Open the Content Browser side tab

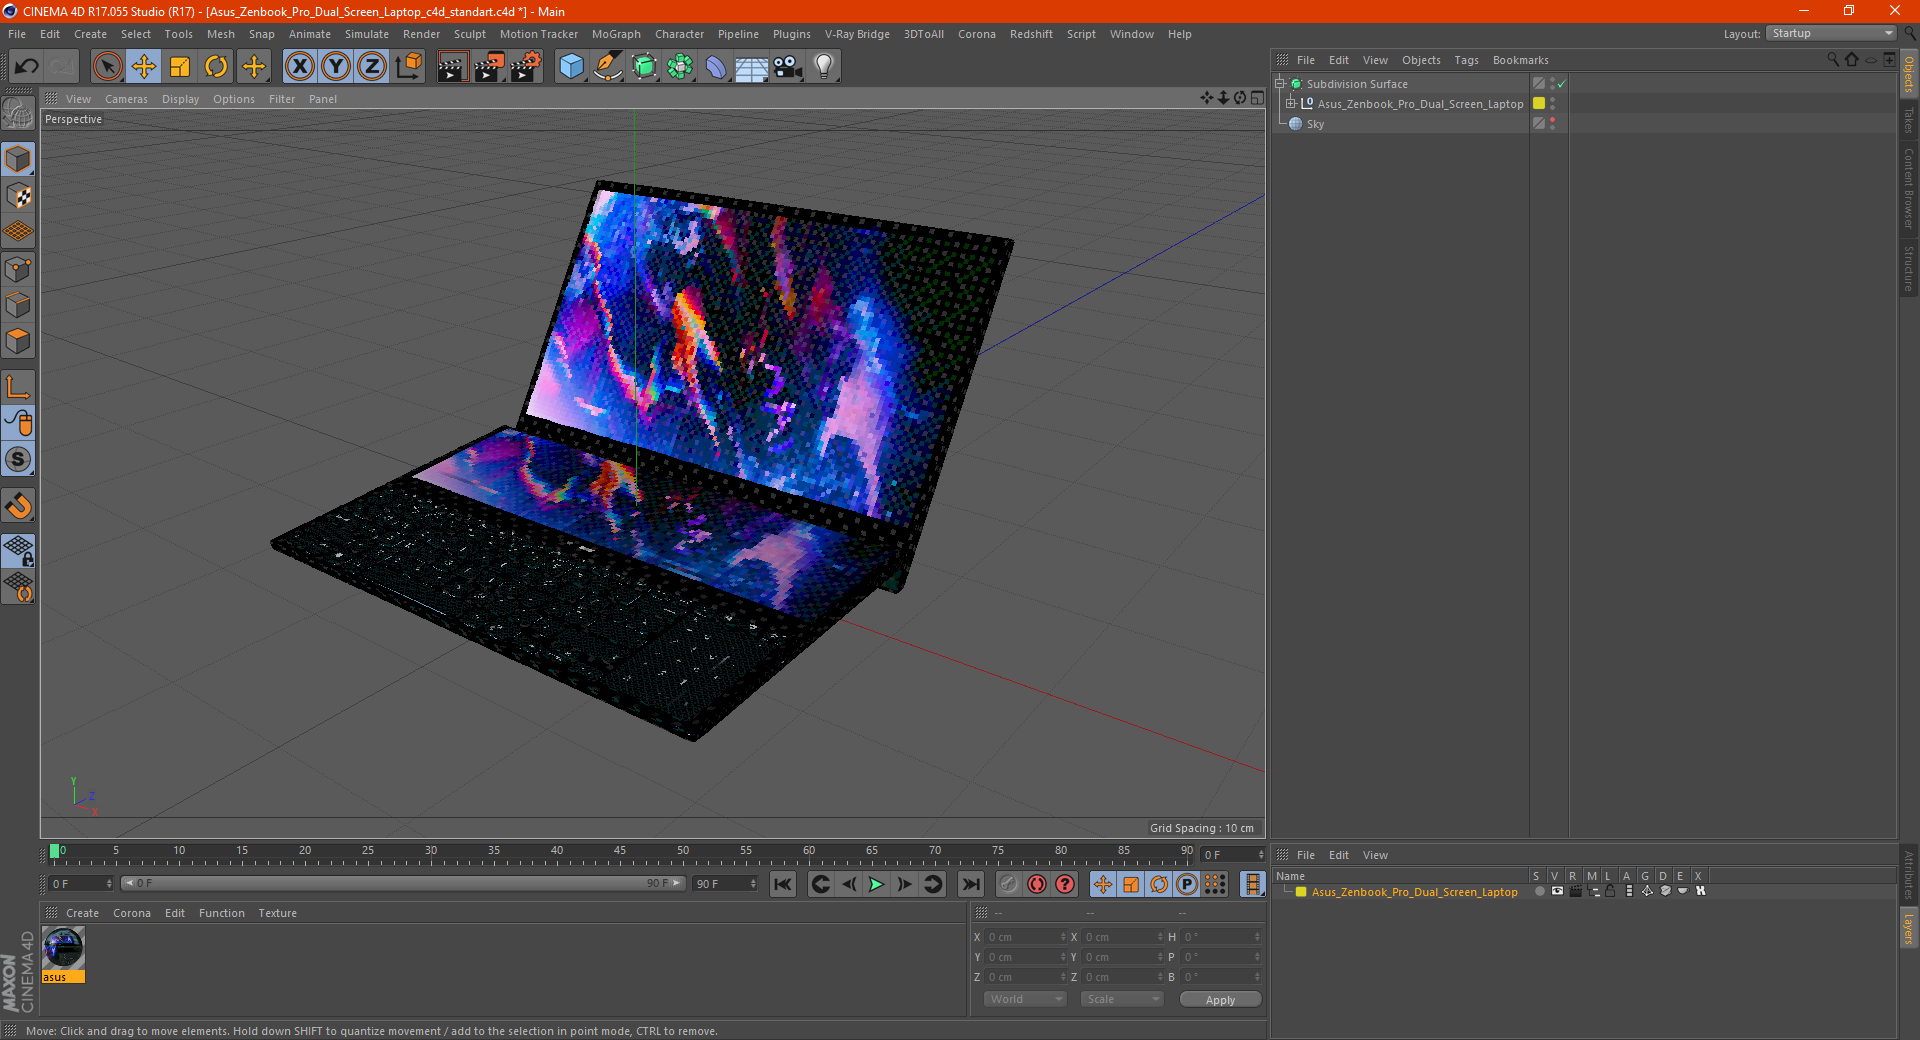(1909, 188)
